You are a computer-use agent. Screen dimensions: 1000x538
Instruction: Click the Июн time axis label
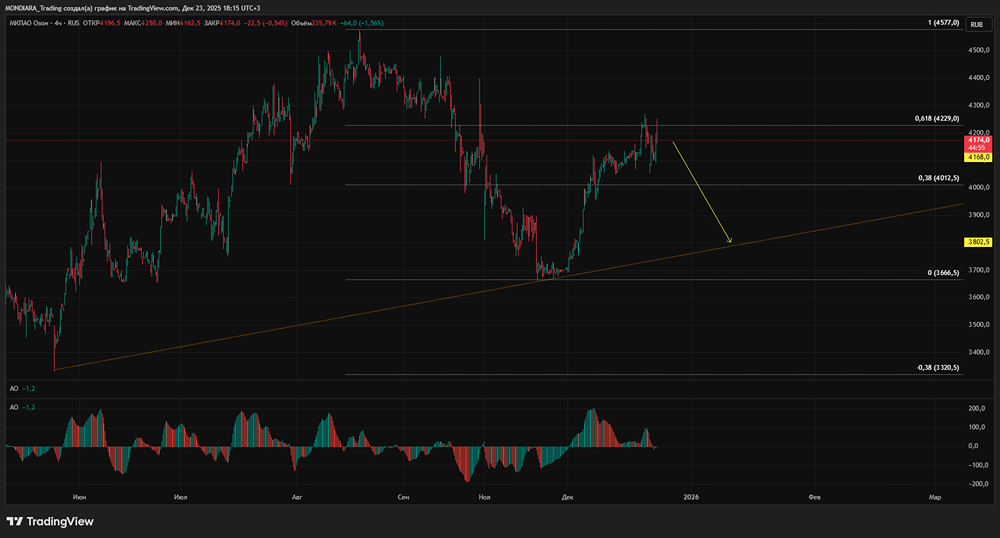coord(79,497)
